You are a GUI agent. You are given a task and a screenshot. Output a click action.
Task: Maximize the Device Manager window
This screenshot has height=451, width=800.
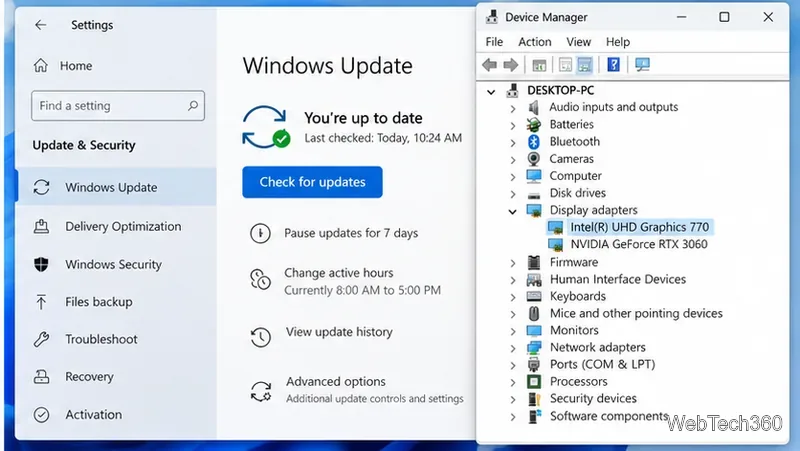[x=724, y=17]
